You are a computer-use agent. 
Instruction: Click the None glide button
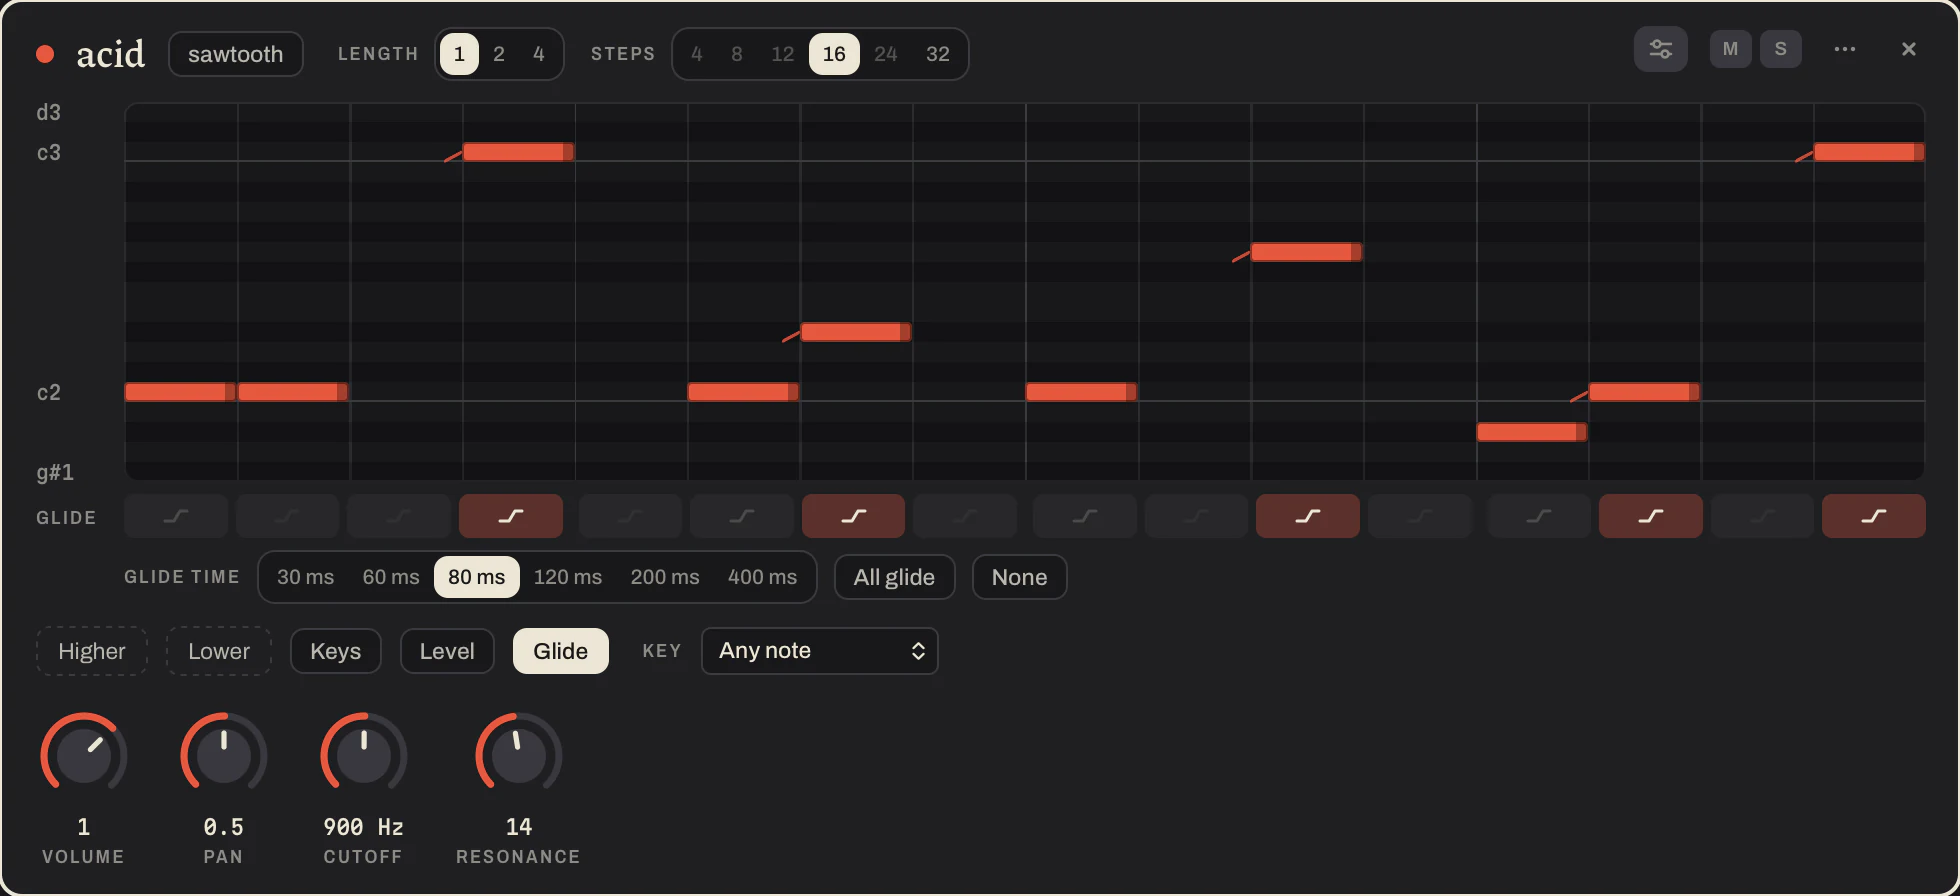[1019, 577]
